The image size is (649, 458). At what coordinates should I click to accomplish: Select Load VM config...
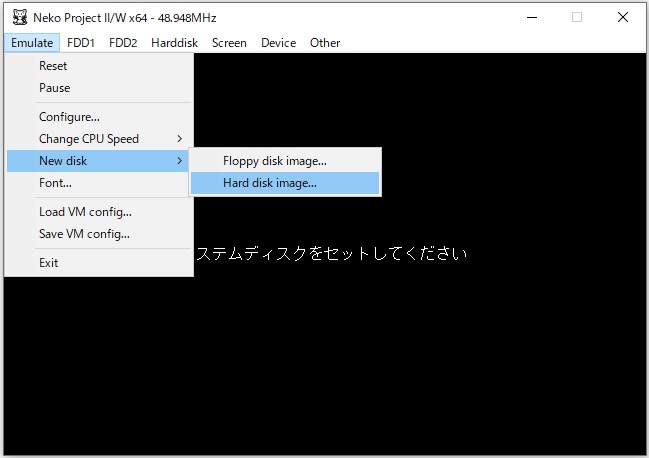pos(99,212)
